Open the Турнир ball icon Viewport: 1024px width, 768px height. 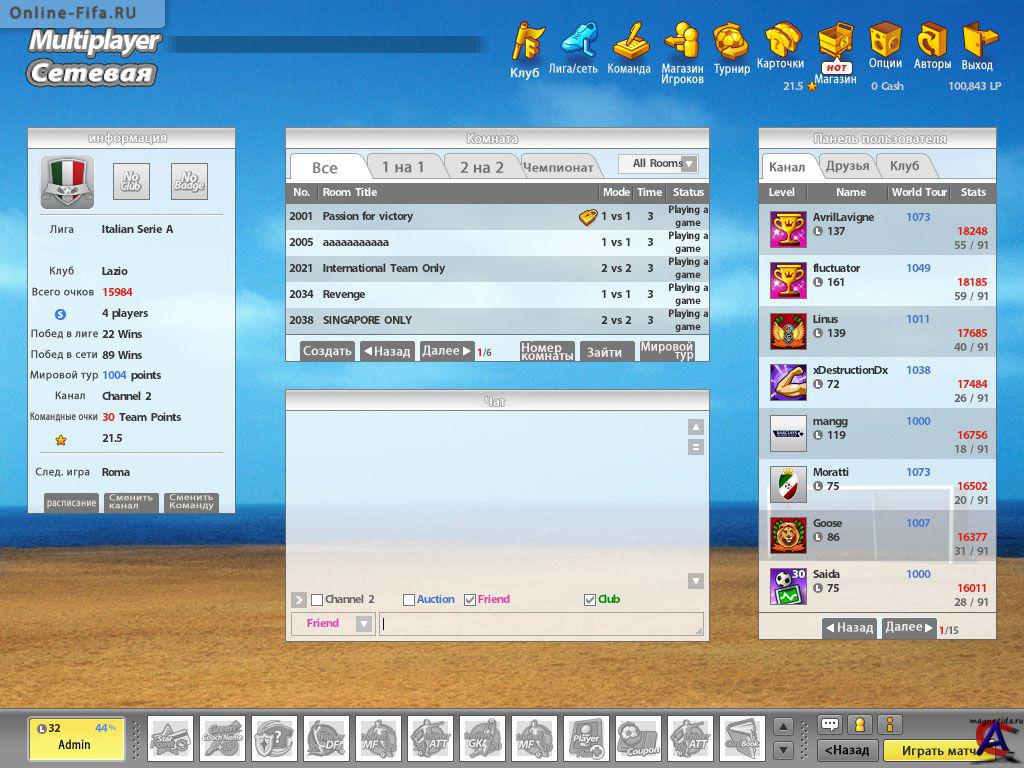[731, 42]
